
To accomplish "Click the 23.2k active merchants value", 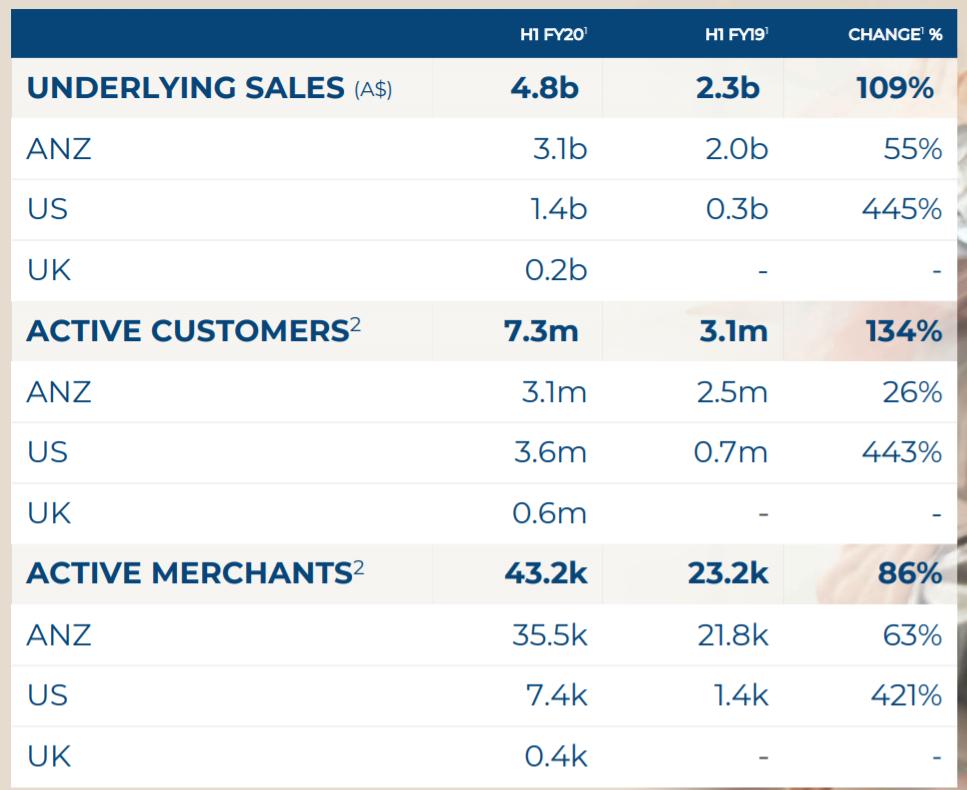I will (727, 574).
